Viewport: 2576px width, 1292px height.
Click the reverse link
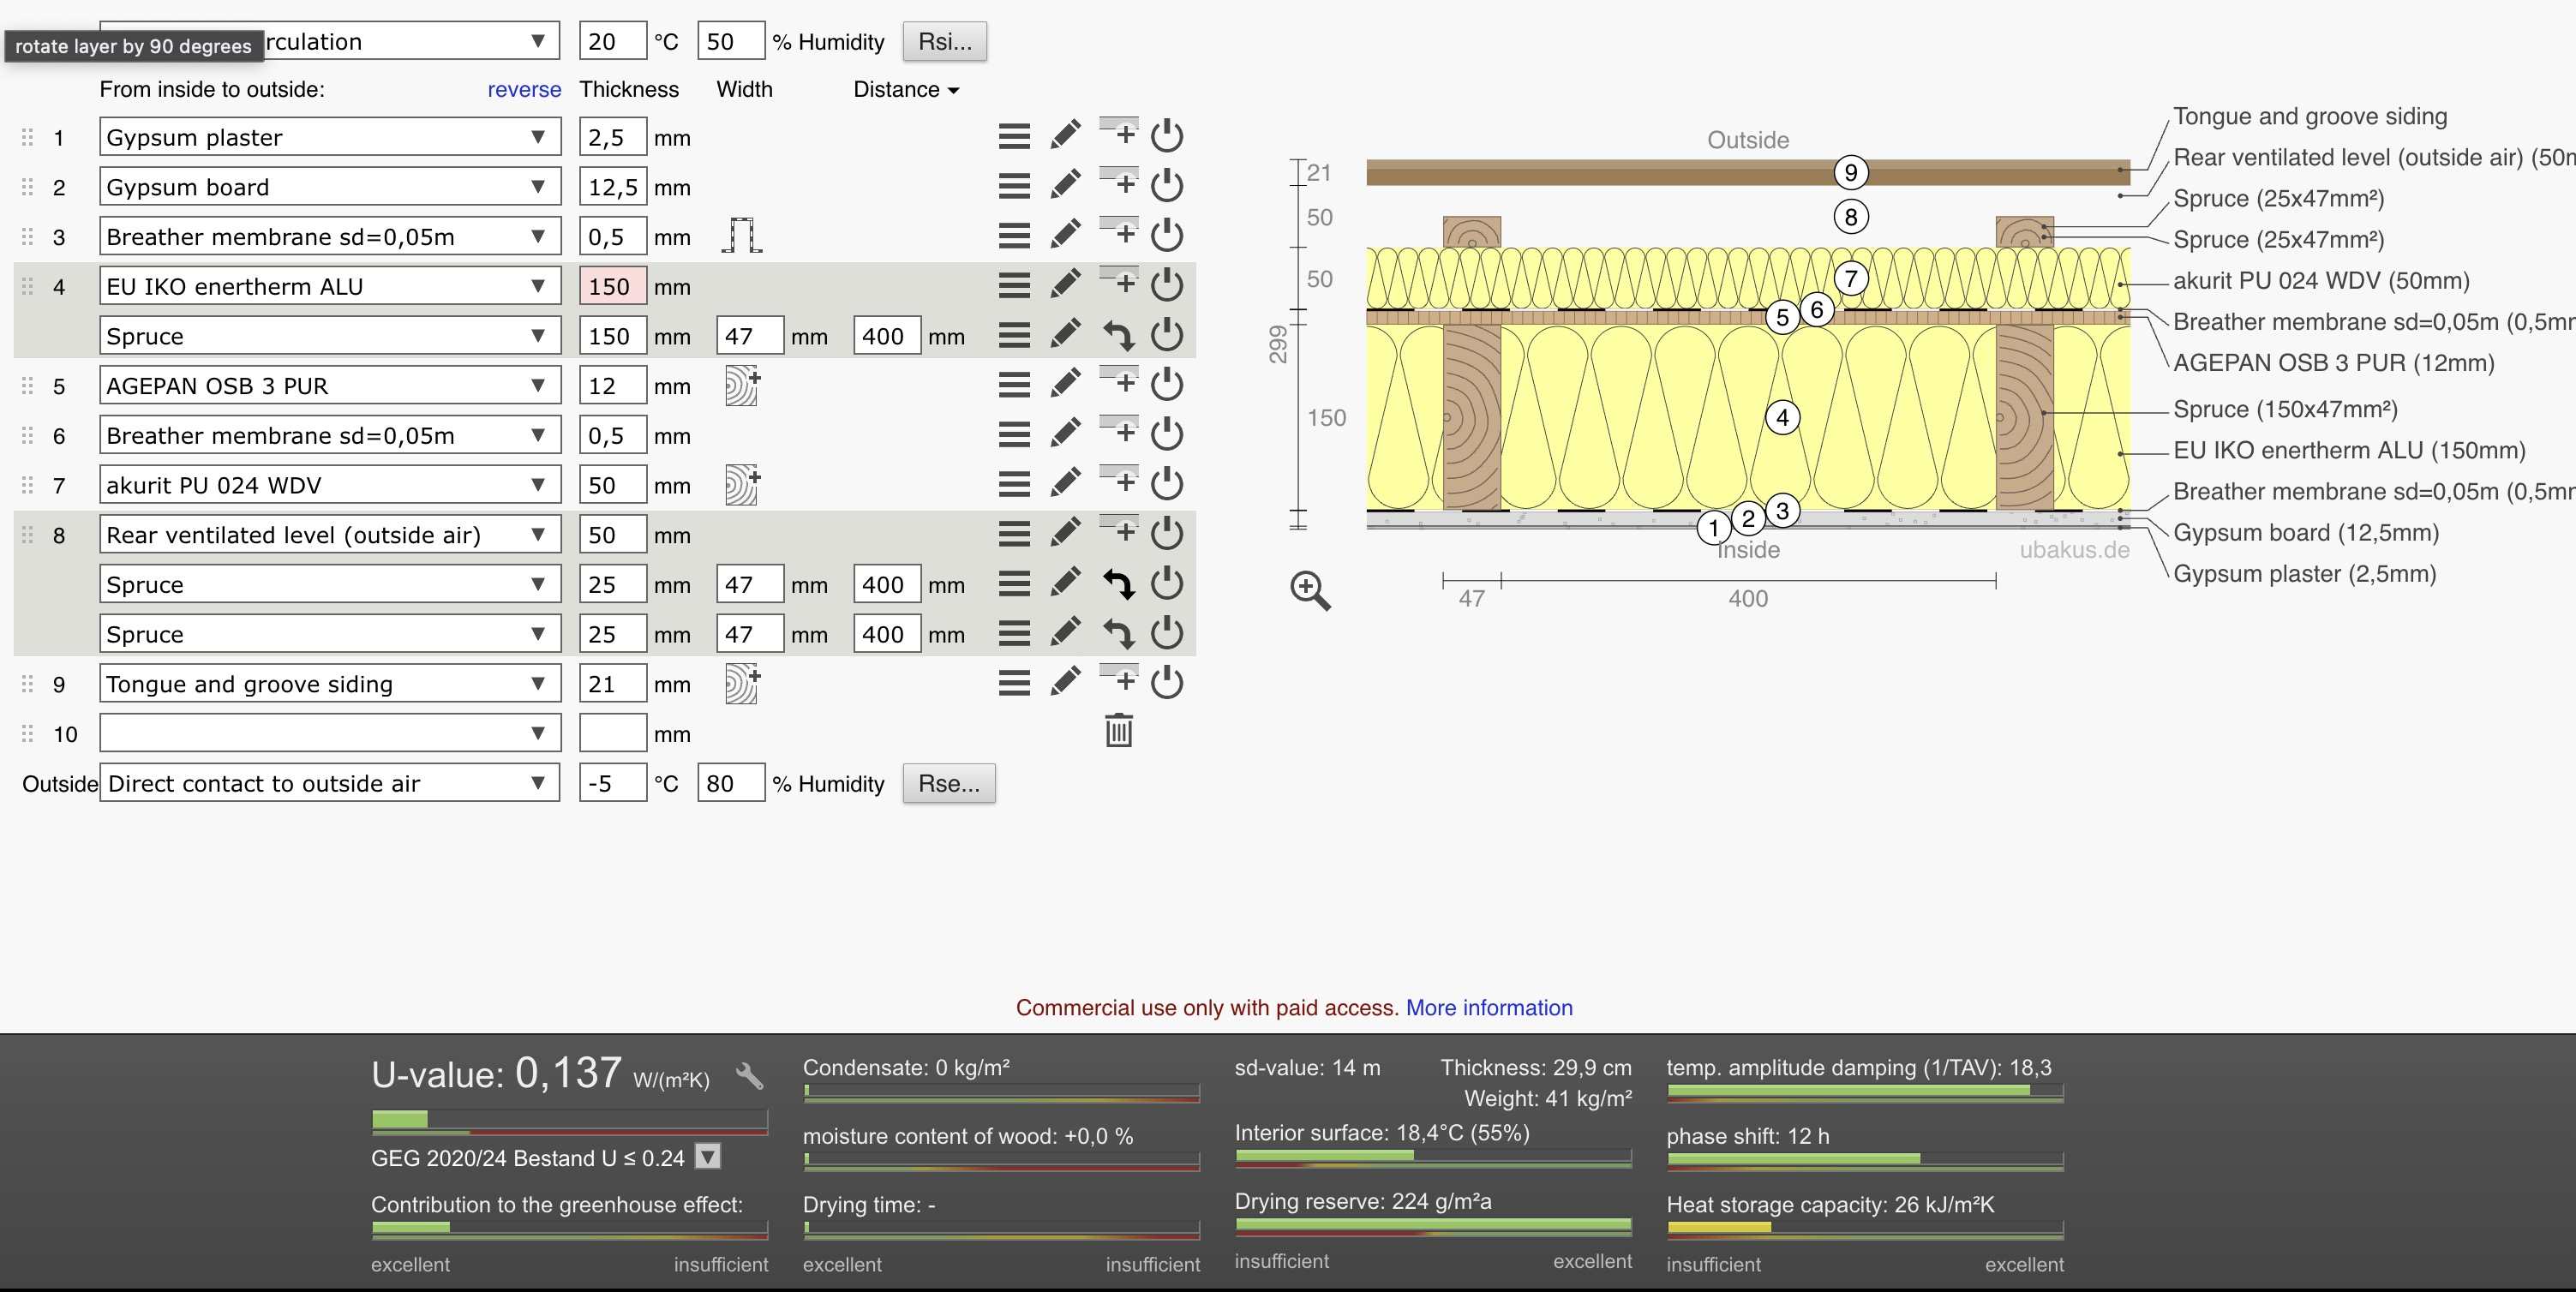[x=524, y=90]
